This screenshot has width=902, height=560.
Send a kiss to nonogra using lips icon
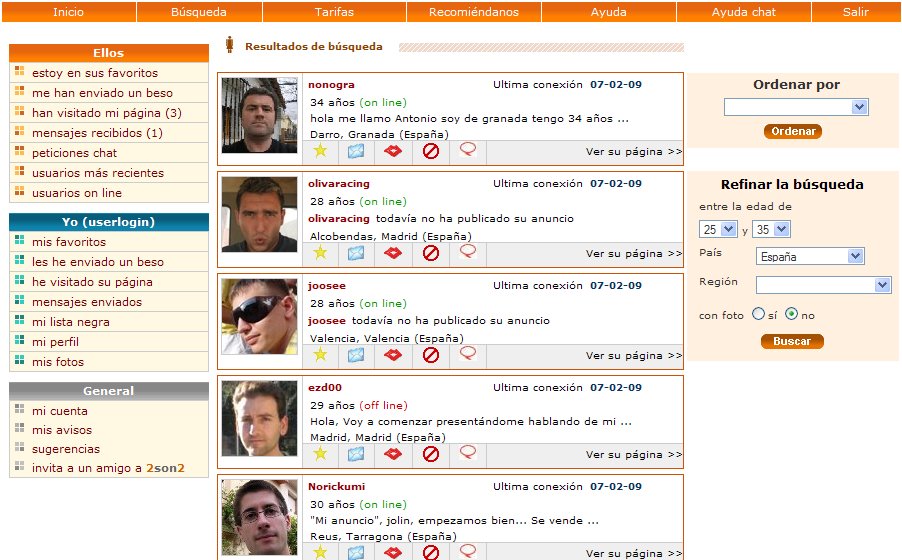point(393,151)
